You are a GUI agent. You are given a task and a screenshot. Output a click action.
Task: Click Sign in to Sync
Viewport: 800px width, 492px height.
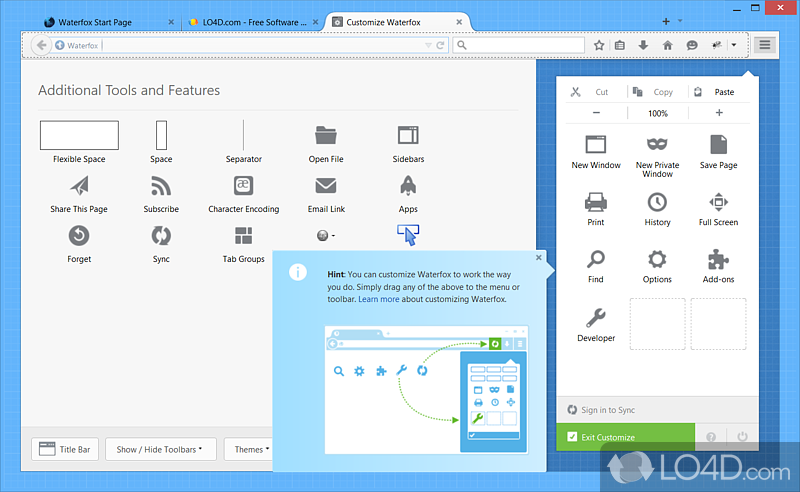click(x=608, y=410)
